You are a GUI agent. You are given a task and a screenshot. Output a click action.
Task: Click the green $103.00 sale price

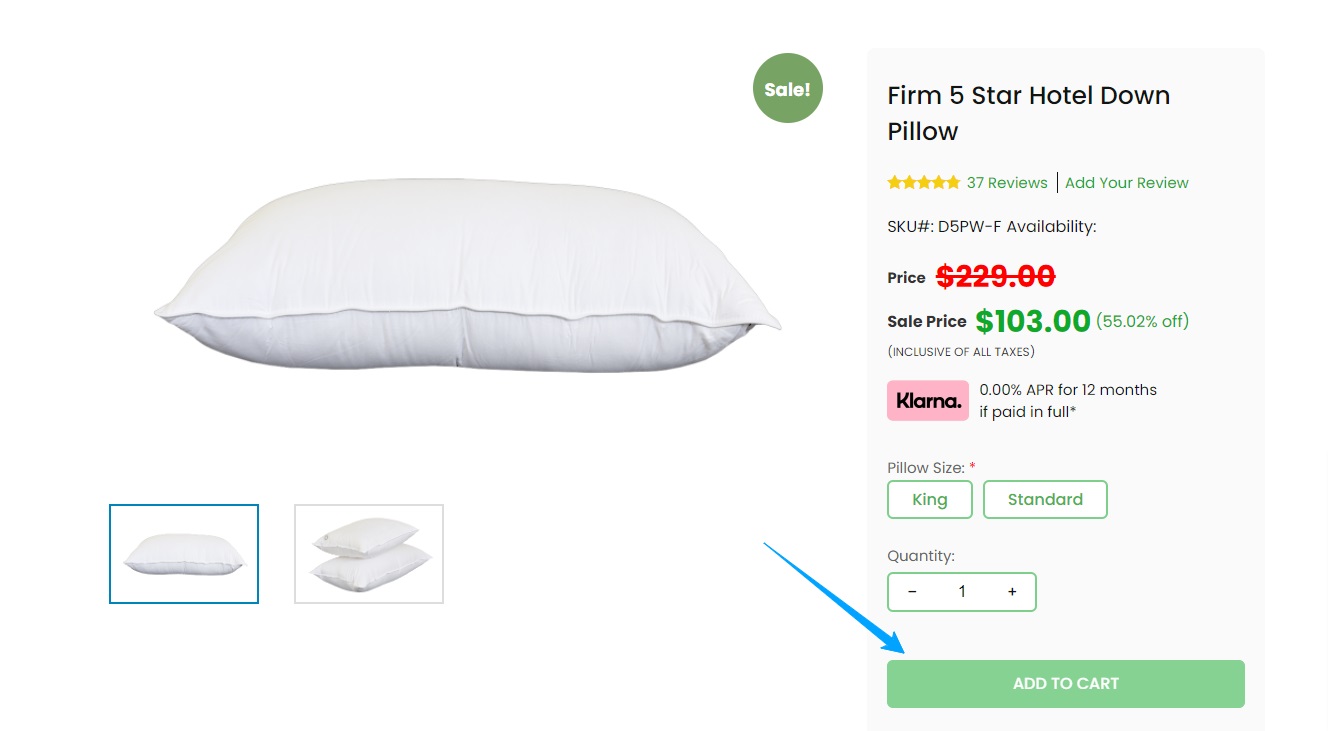[x=1032, y=321]
